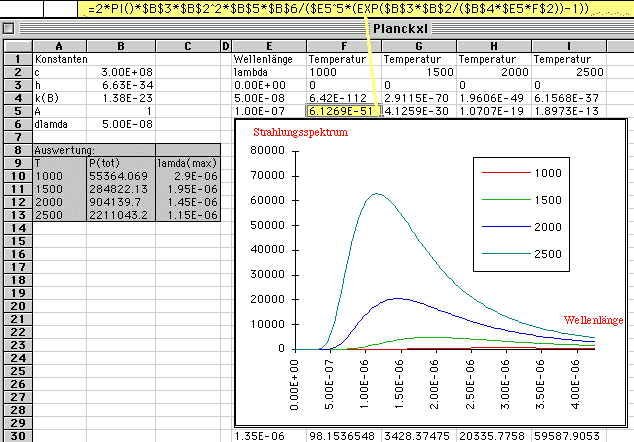Click cell with value 284822.13
Image resolution: width=634 pixels, height=442 pixels.
(121, 189)
